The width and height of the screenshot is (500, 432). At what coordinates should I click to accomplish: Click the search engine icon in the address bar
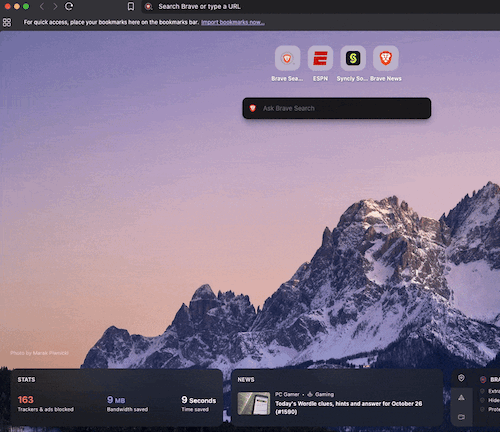pos(149,7)
